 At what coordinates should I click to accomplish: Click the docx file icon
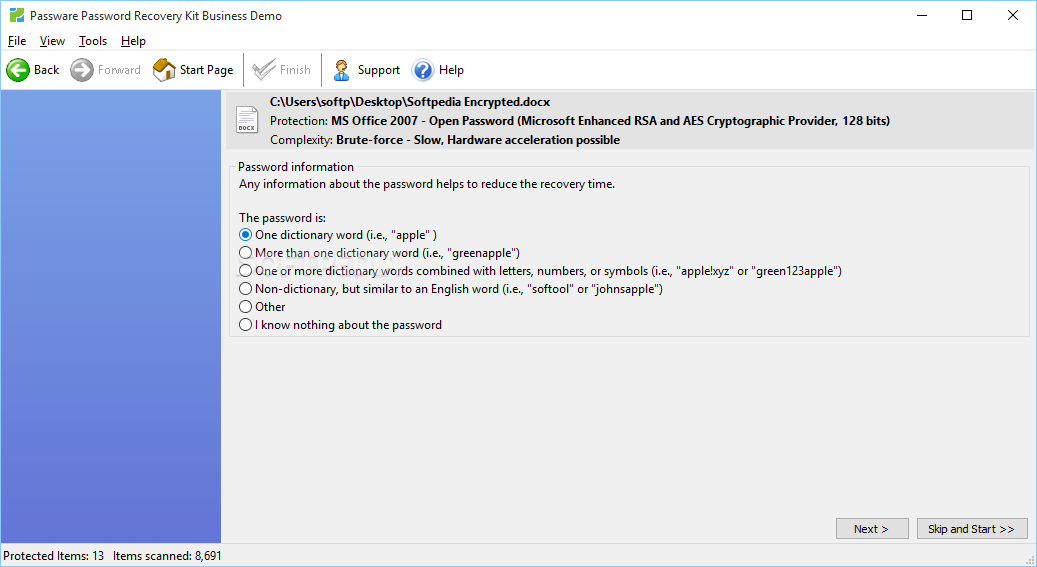click(x=247, y=120)
